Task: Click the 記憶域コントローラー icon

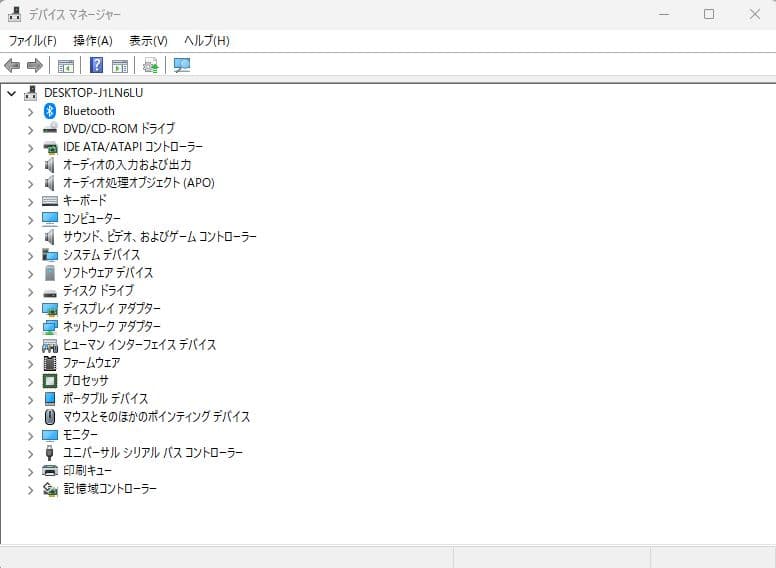Action: (x=50, y=489)
